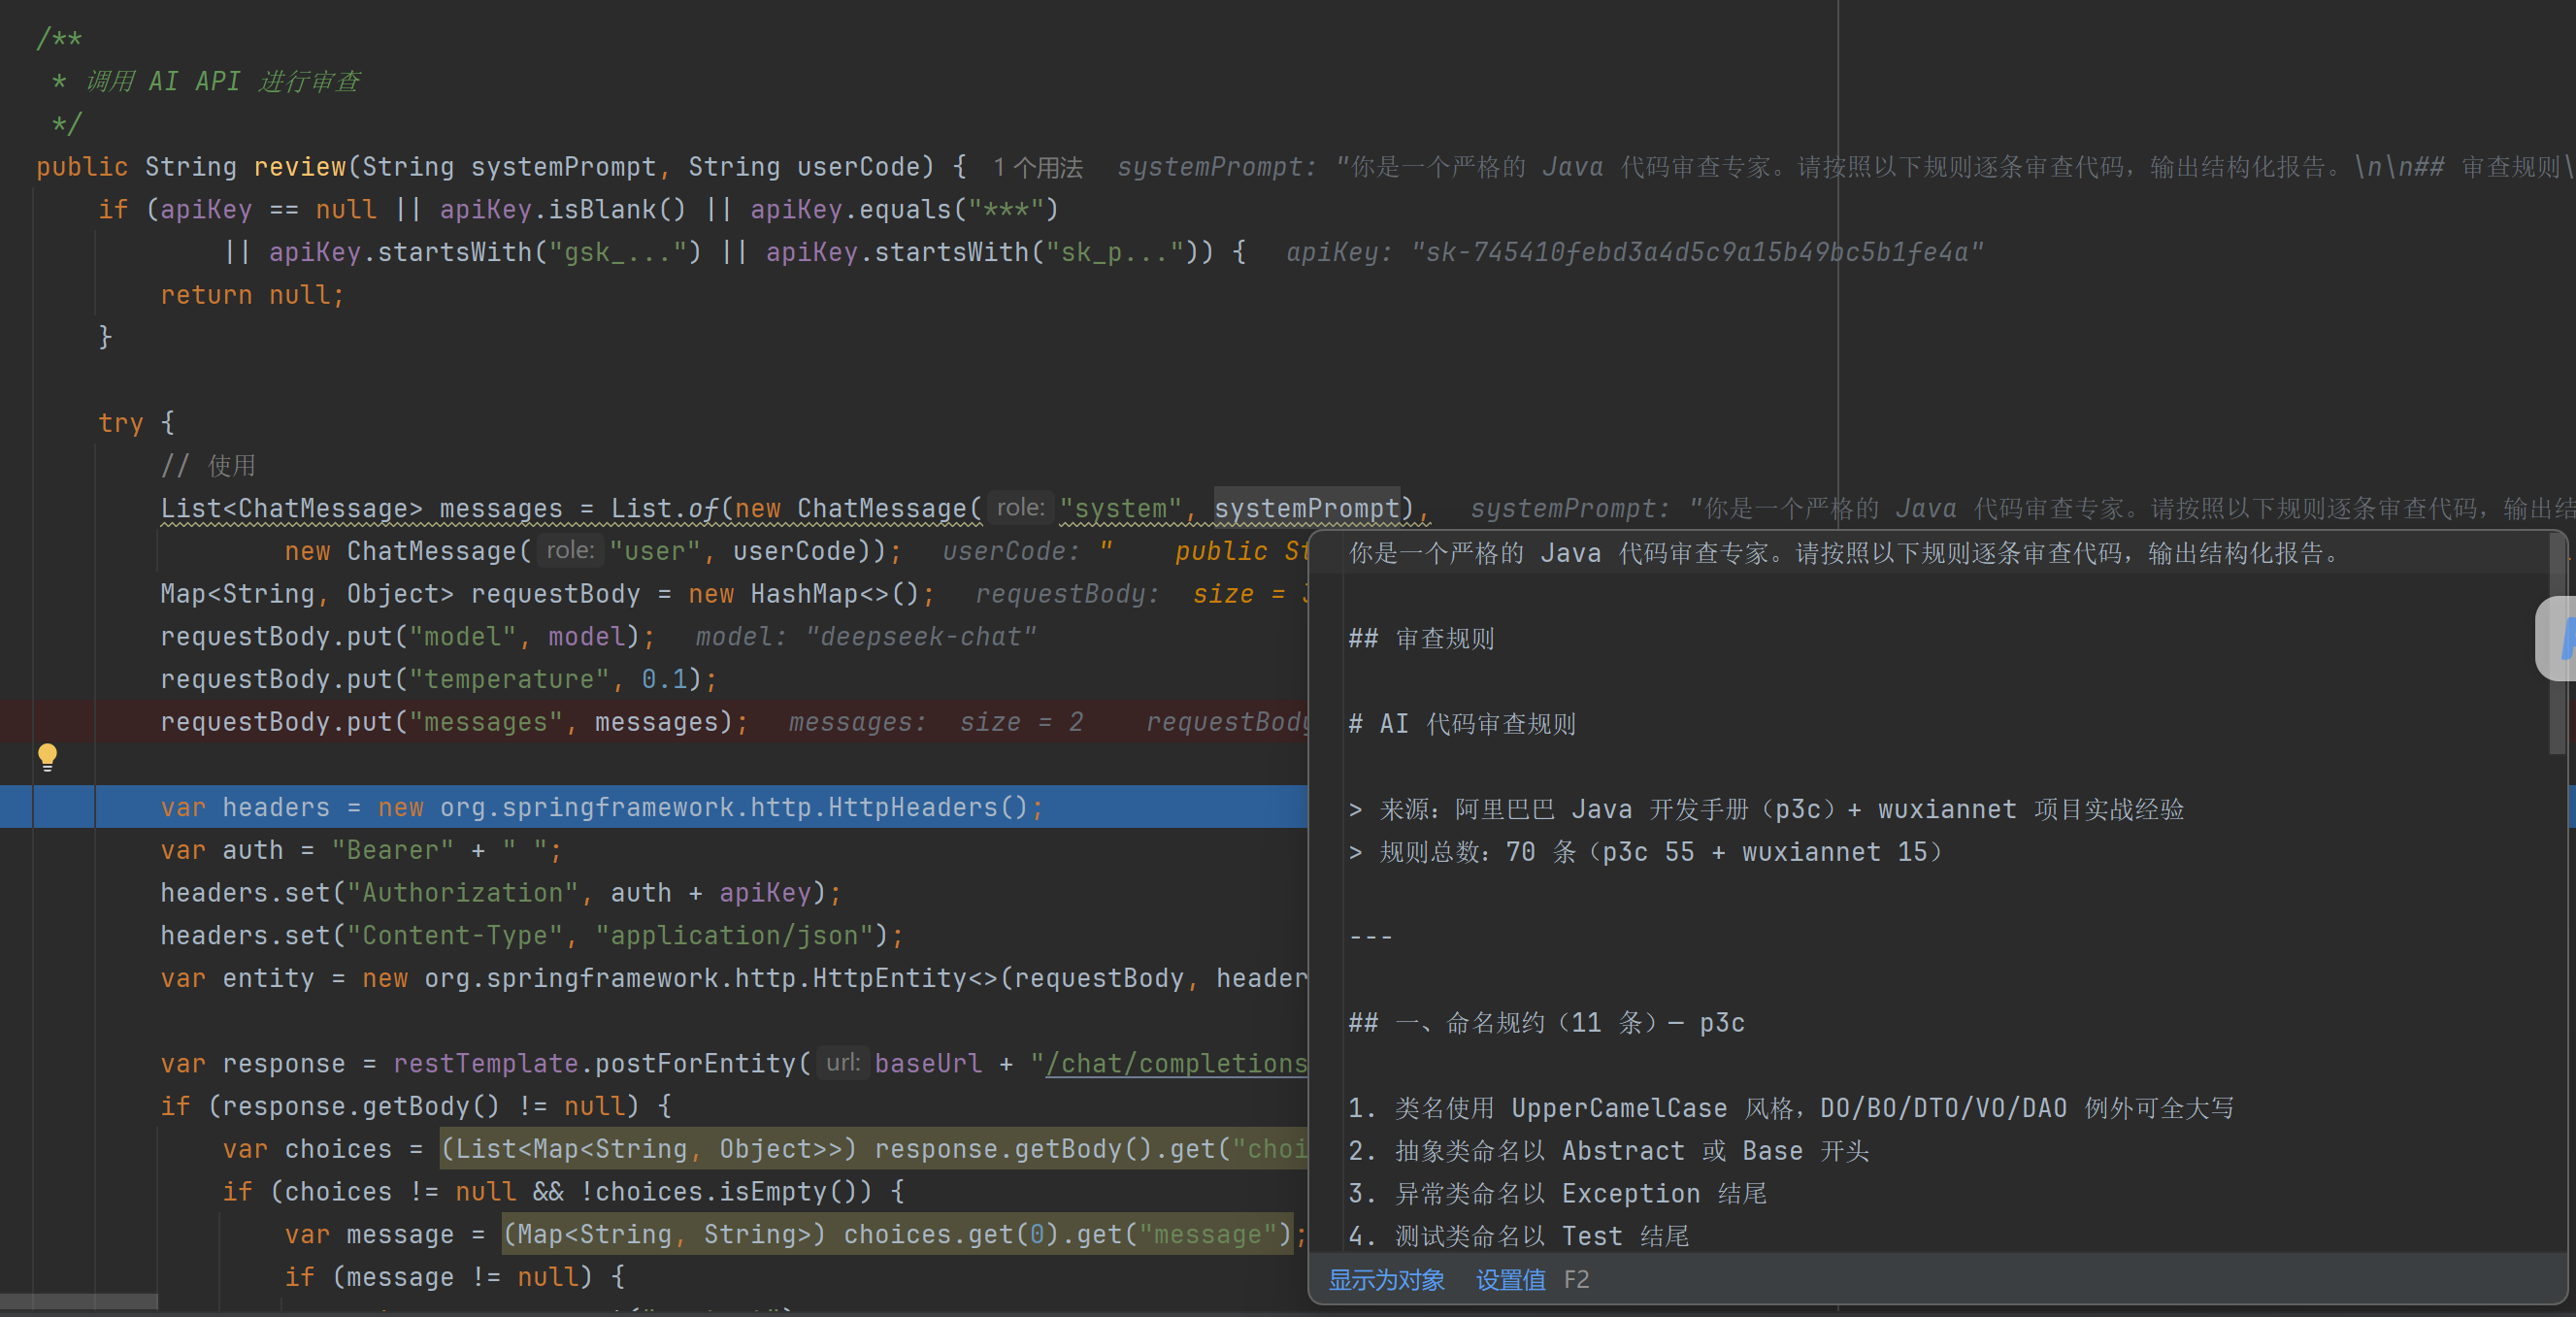The width and height of the screenshot is (2576, 1317).
Task: Click 'if (message != null)' line
Action: [x=455, y=1277]
